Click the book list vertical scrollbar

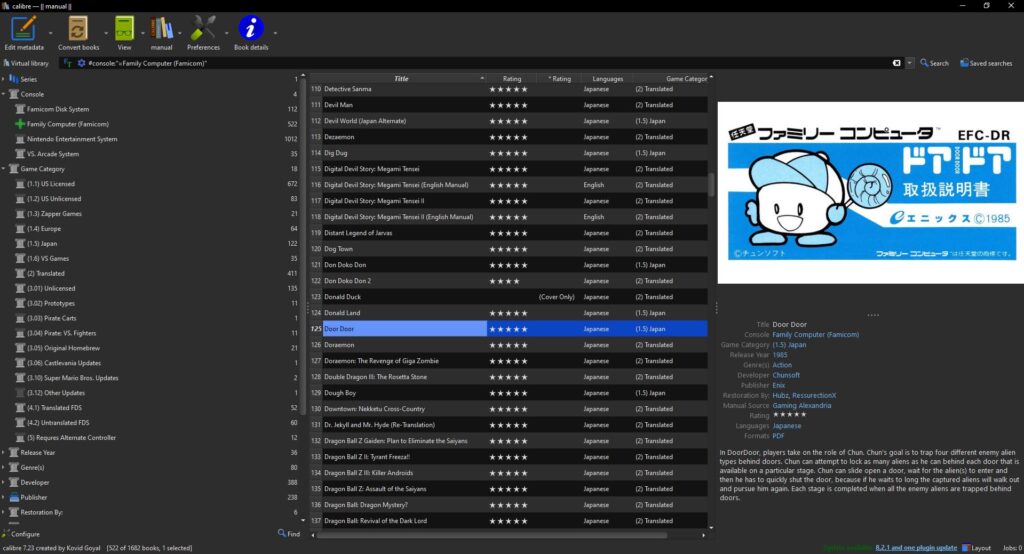(711, 184)
